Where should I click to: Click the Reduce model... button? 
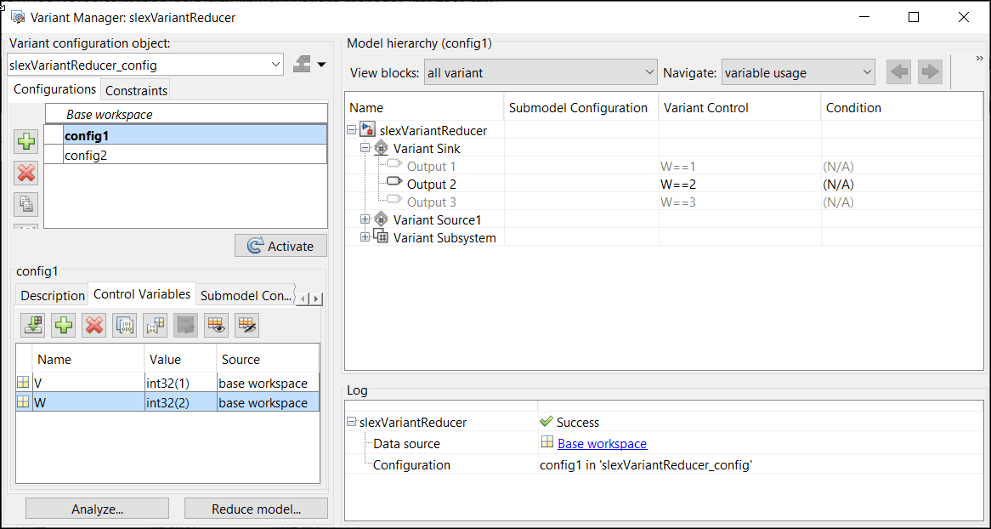pyautogui.click(x=256, y=509)
